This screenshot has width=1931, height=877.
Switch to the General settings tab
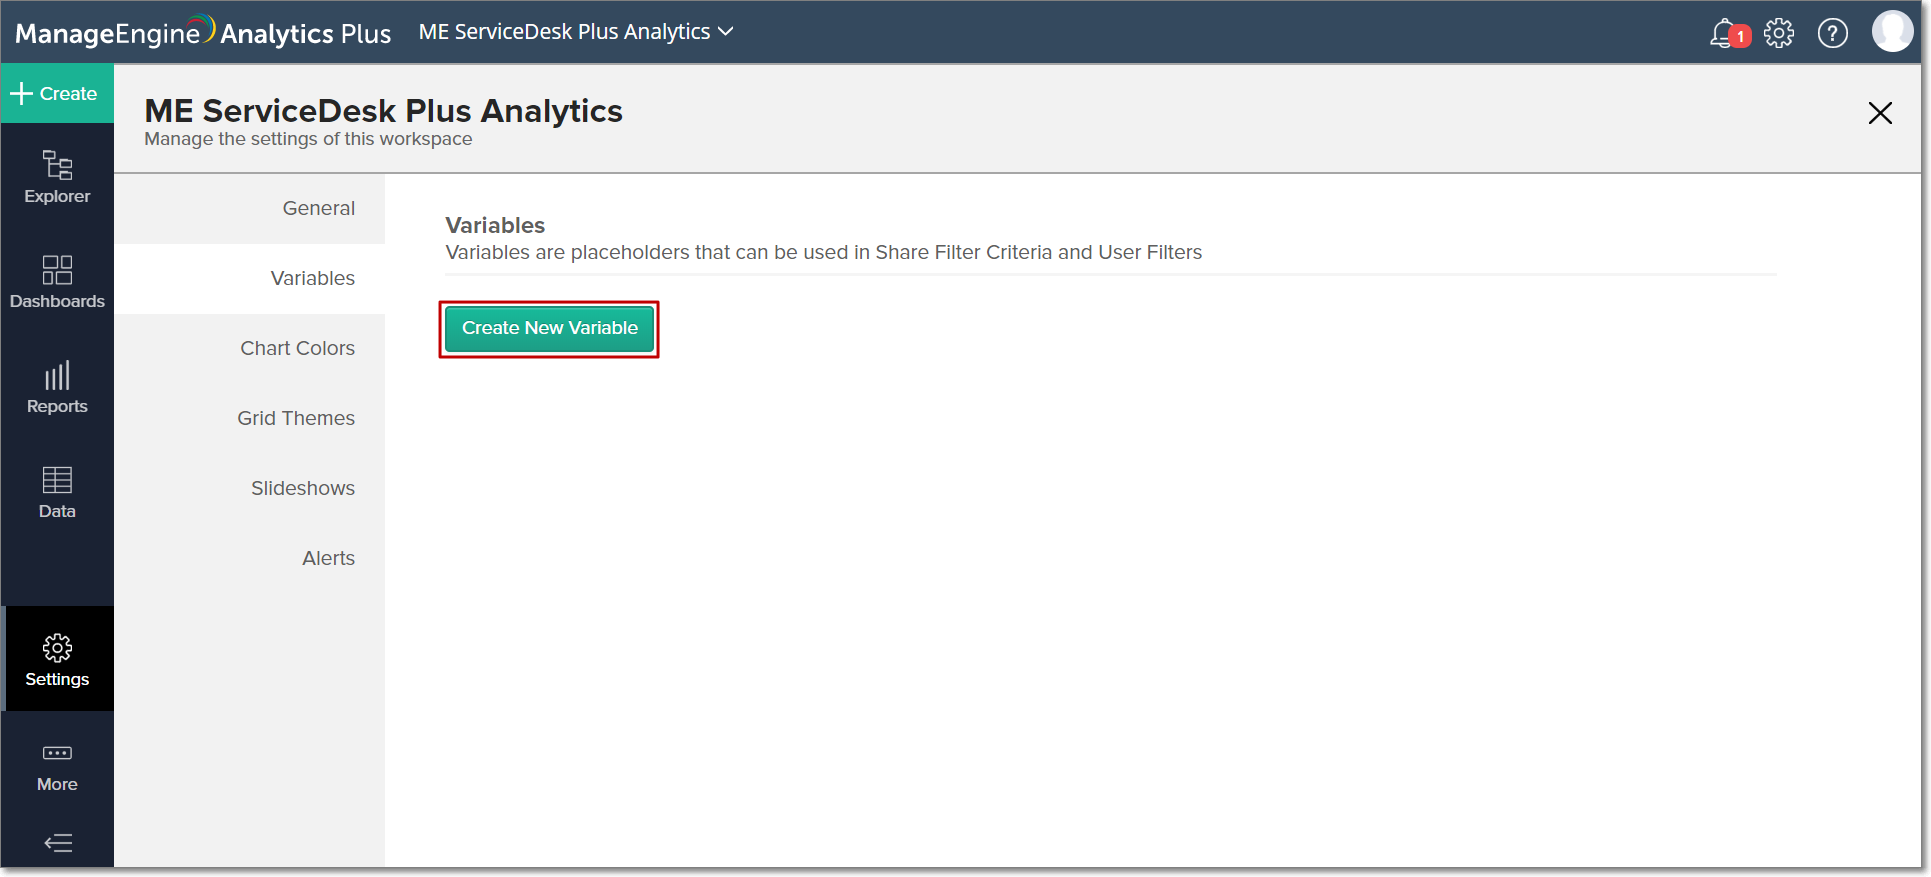(x=318, y=208)
